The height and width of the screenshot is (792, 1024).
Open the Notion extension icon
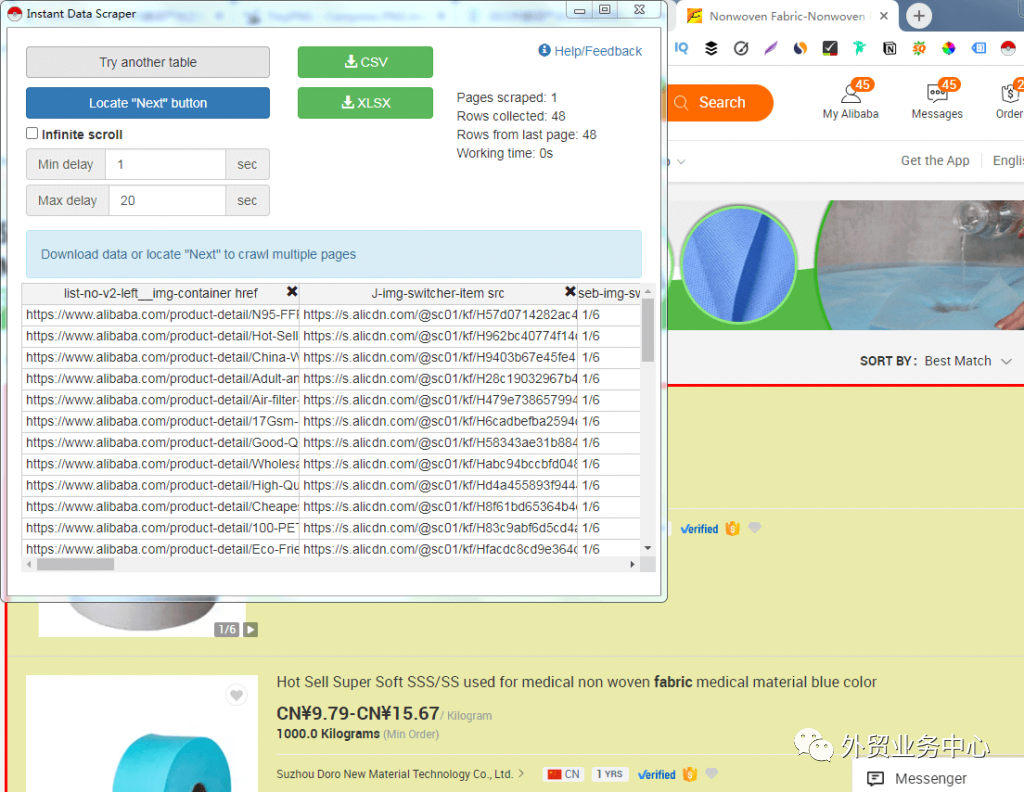click(x=889, y=48)
